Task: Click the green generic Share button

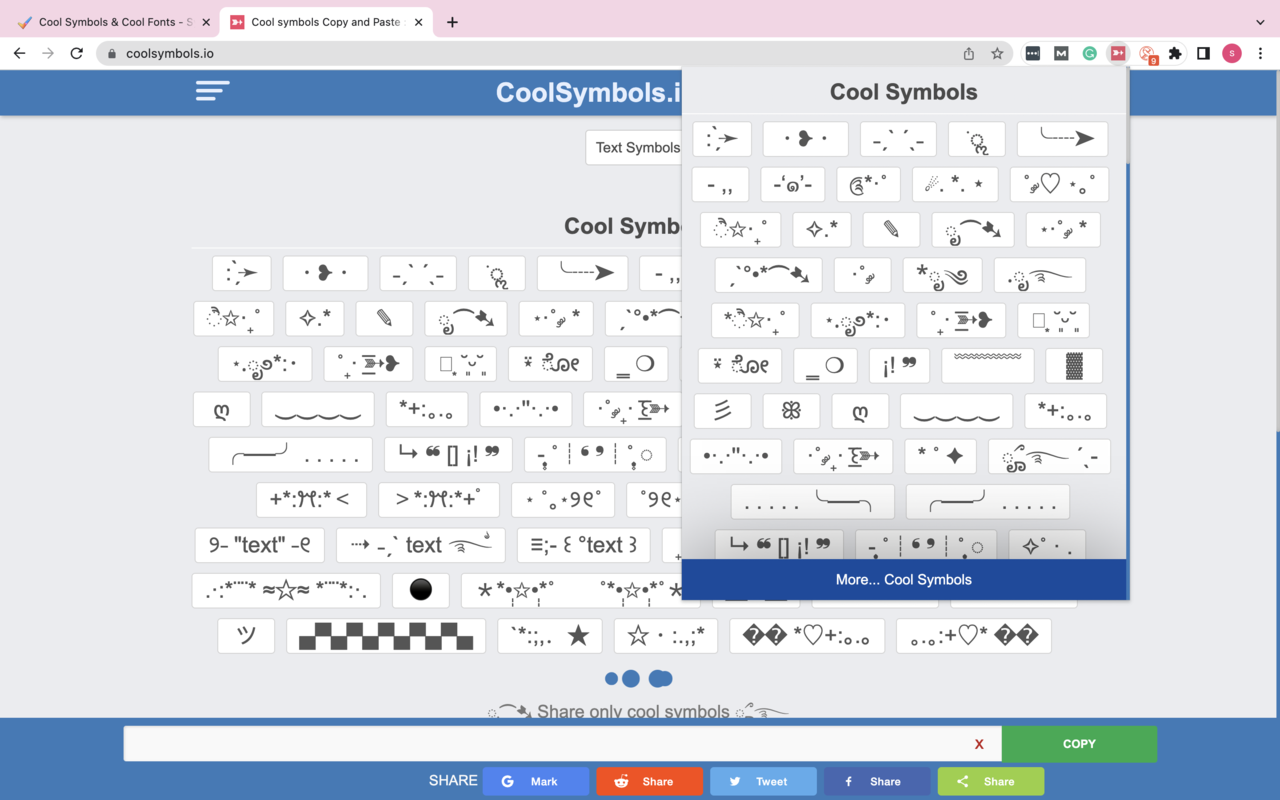Action: 991,781
